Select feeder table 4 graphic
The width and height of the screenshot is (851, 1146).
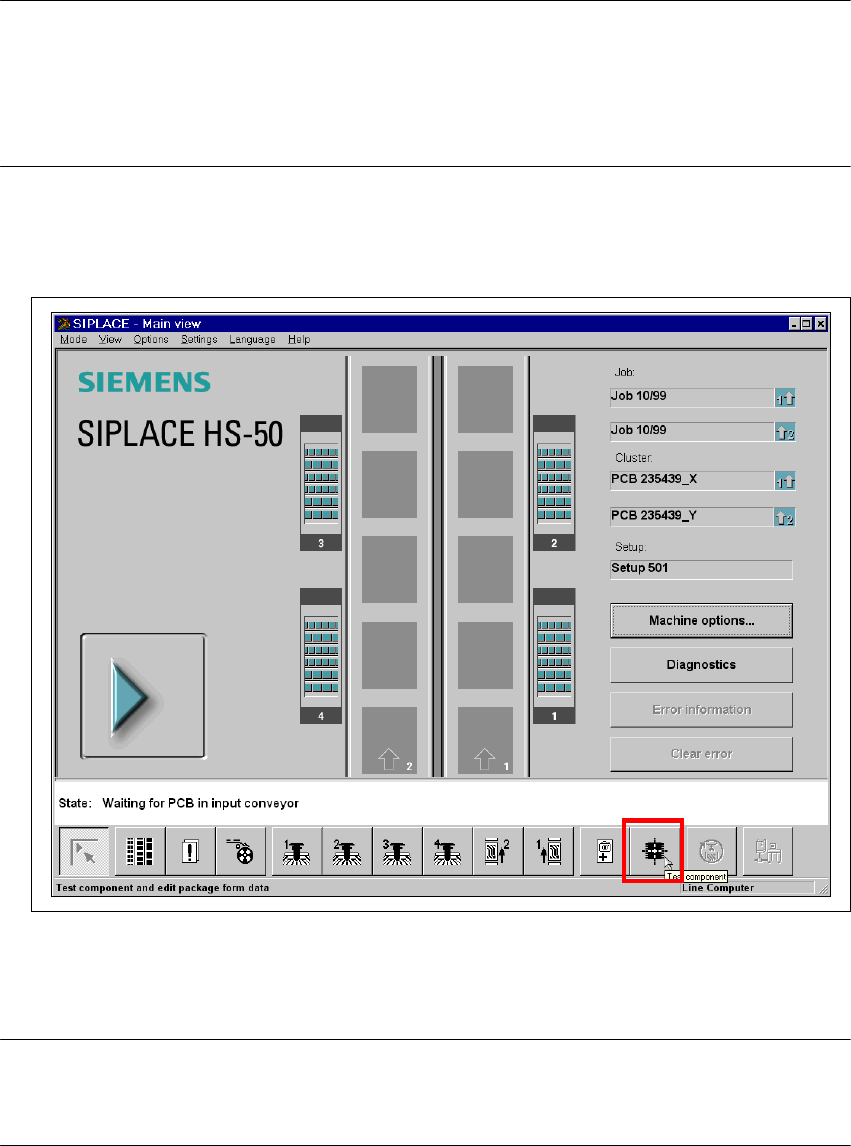321,656
